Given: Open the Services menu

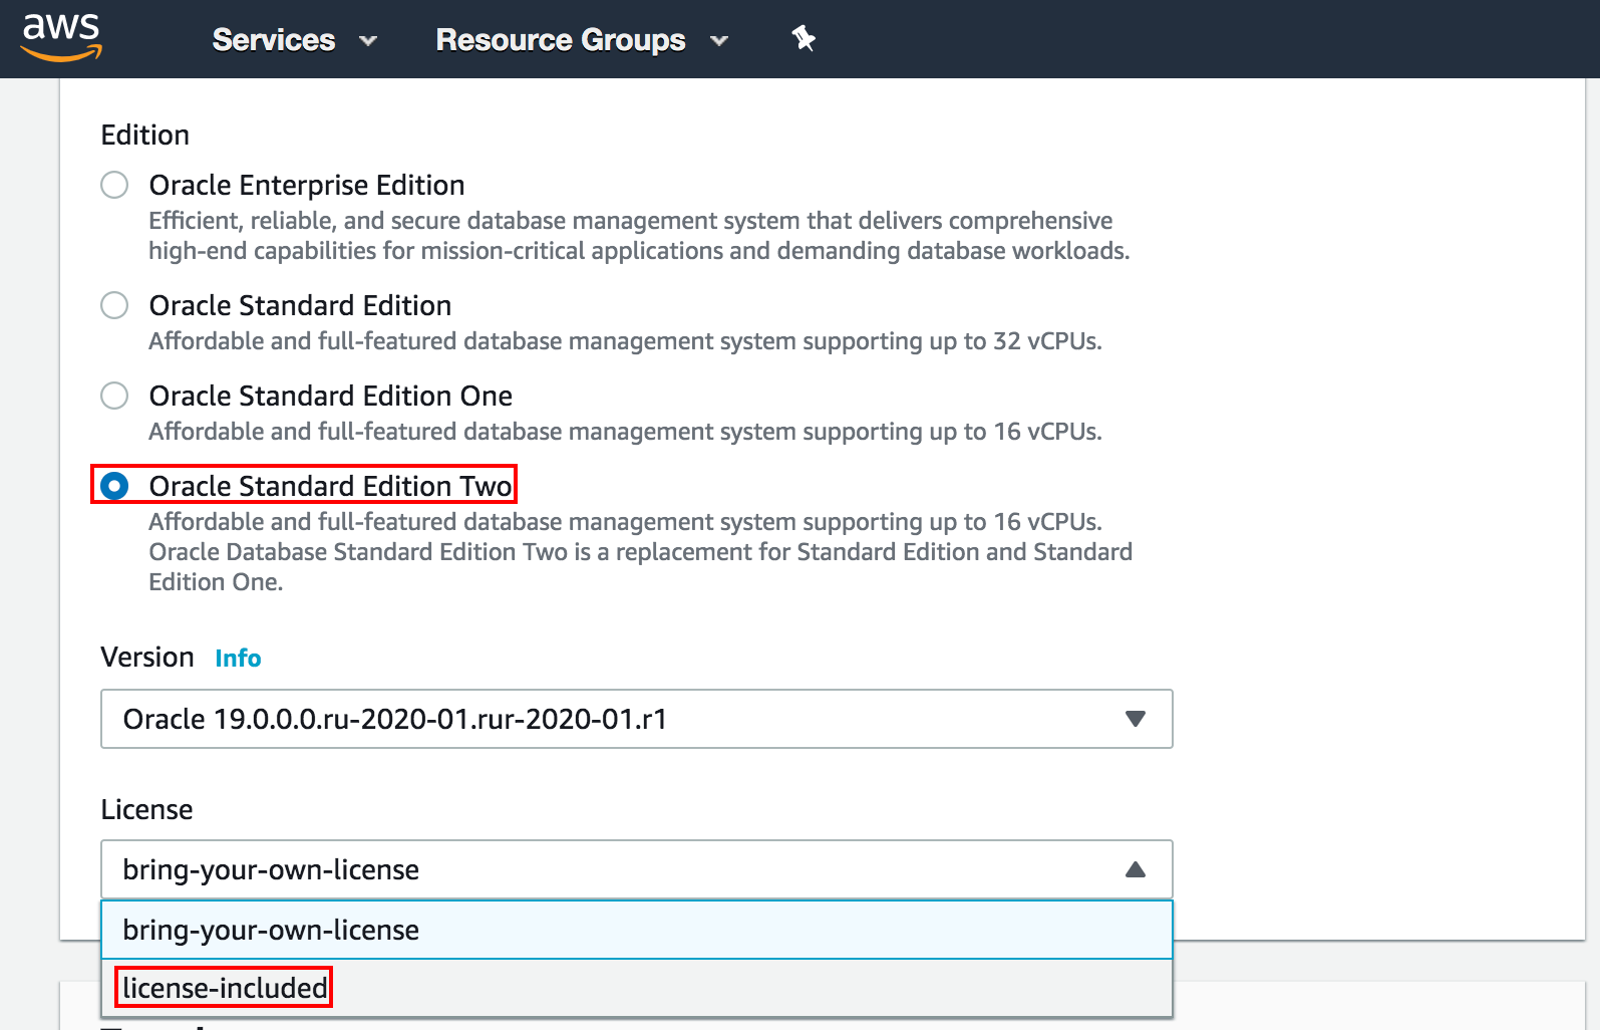Looking at the screenshot, I should [x=294, y=40].
